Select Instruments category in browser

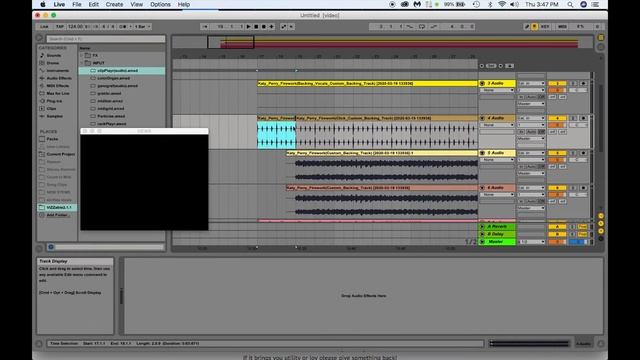coord(58,71)
